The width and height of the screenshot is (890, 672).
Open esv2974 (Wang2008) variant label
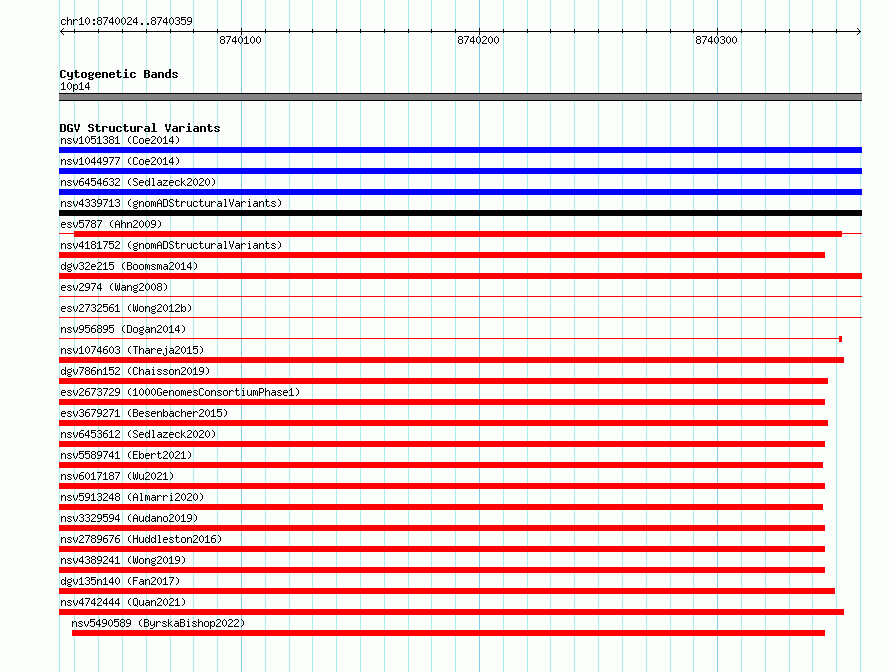tap(114, 287)
